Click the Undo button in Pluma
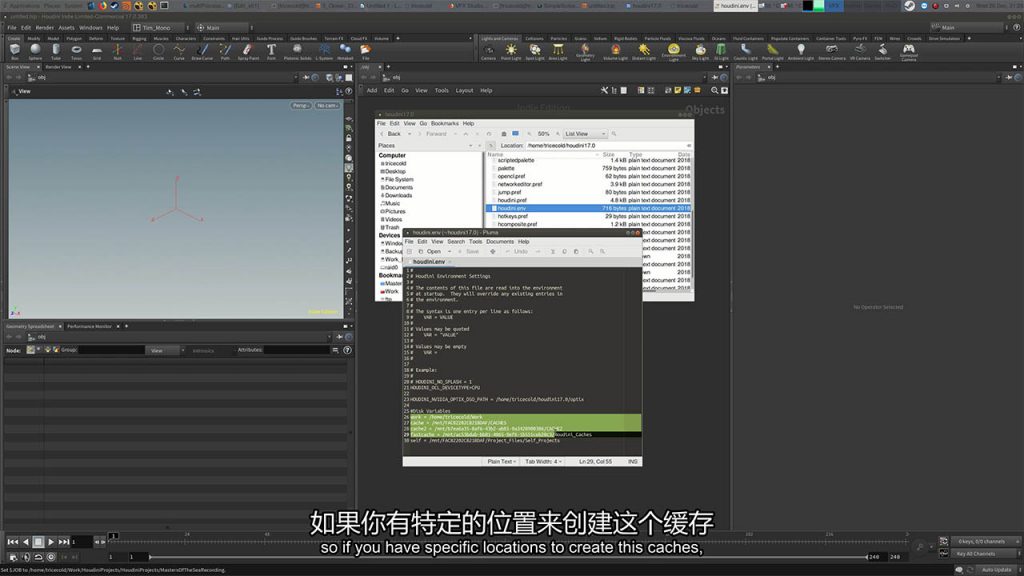 [517, 251]
